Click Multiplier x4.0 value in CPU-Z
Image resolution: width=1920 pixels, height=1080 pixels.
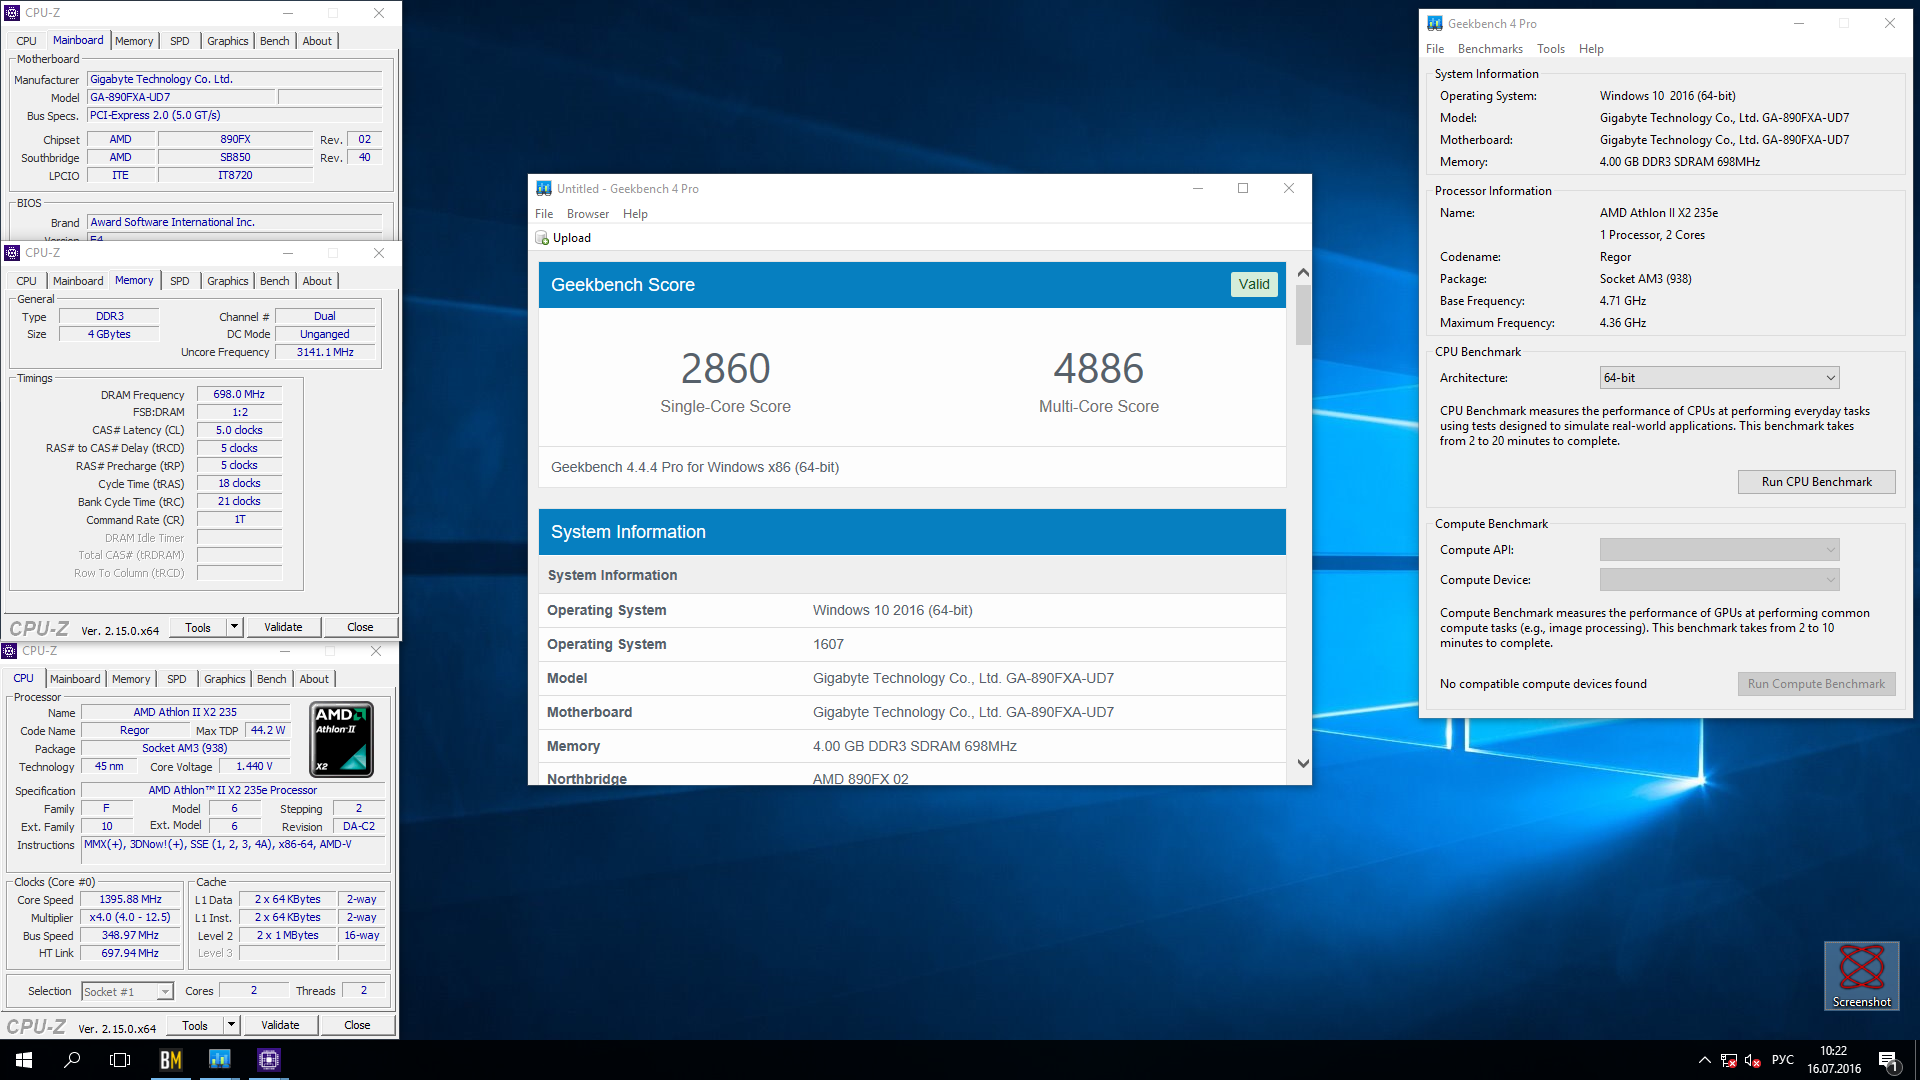coord(130,918)
